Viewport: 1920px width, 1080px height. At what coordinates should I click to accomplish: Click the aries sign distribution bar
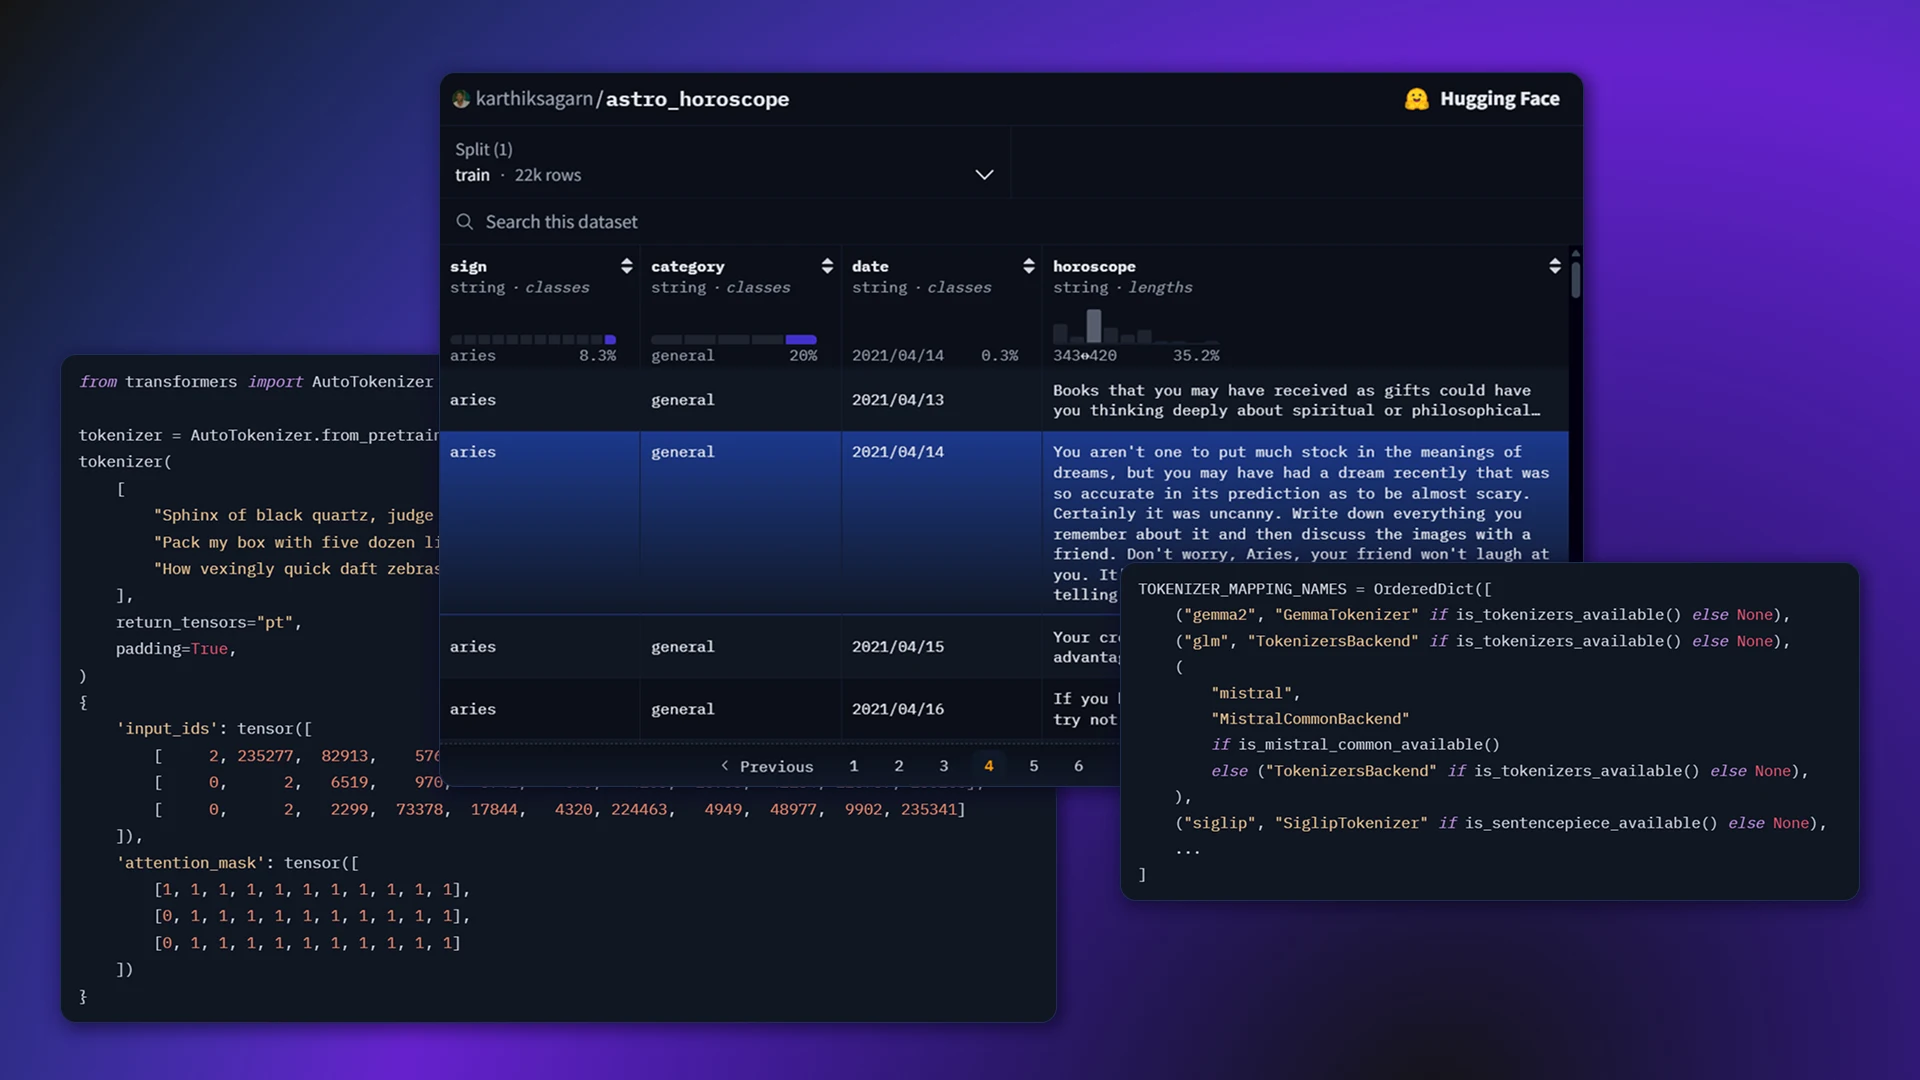point(610,340)
